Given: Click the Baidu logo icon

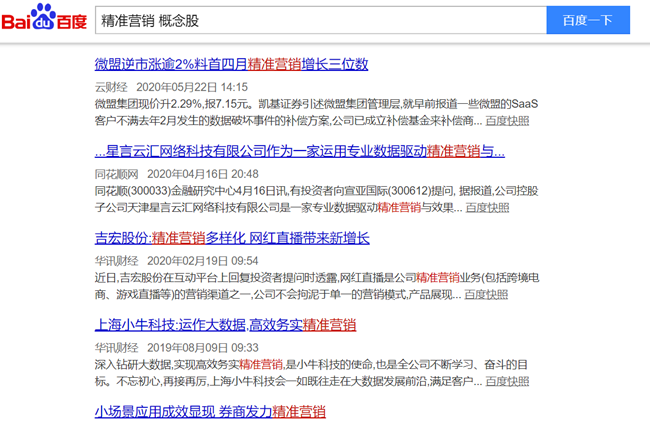Looking at the screenshot, I should tap(44, 17).
